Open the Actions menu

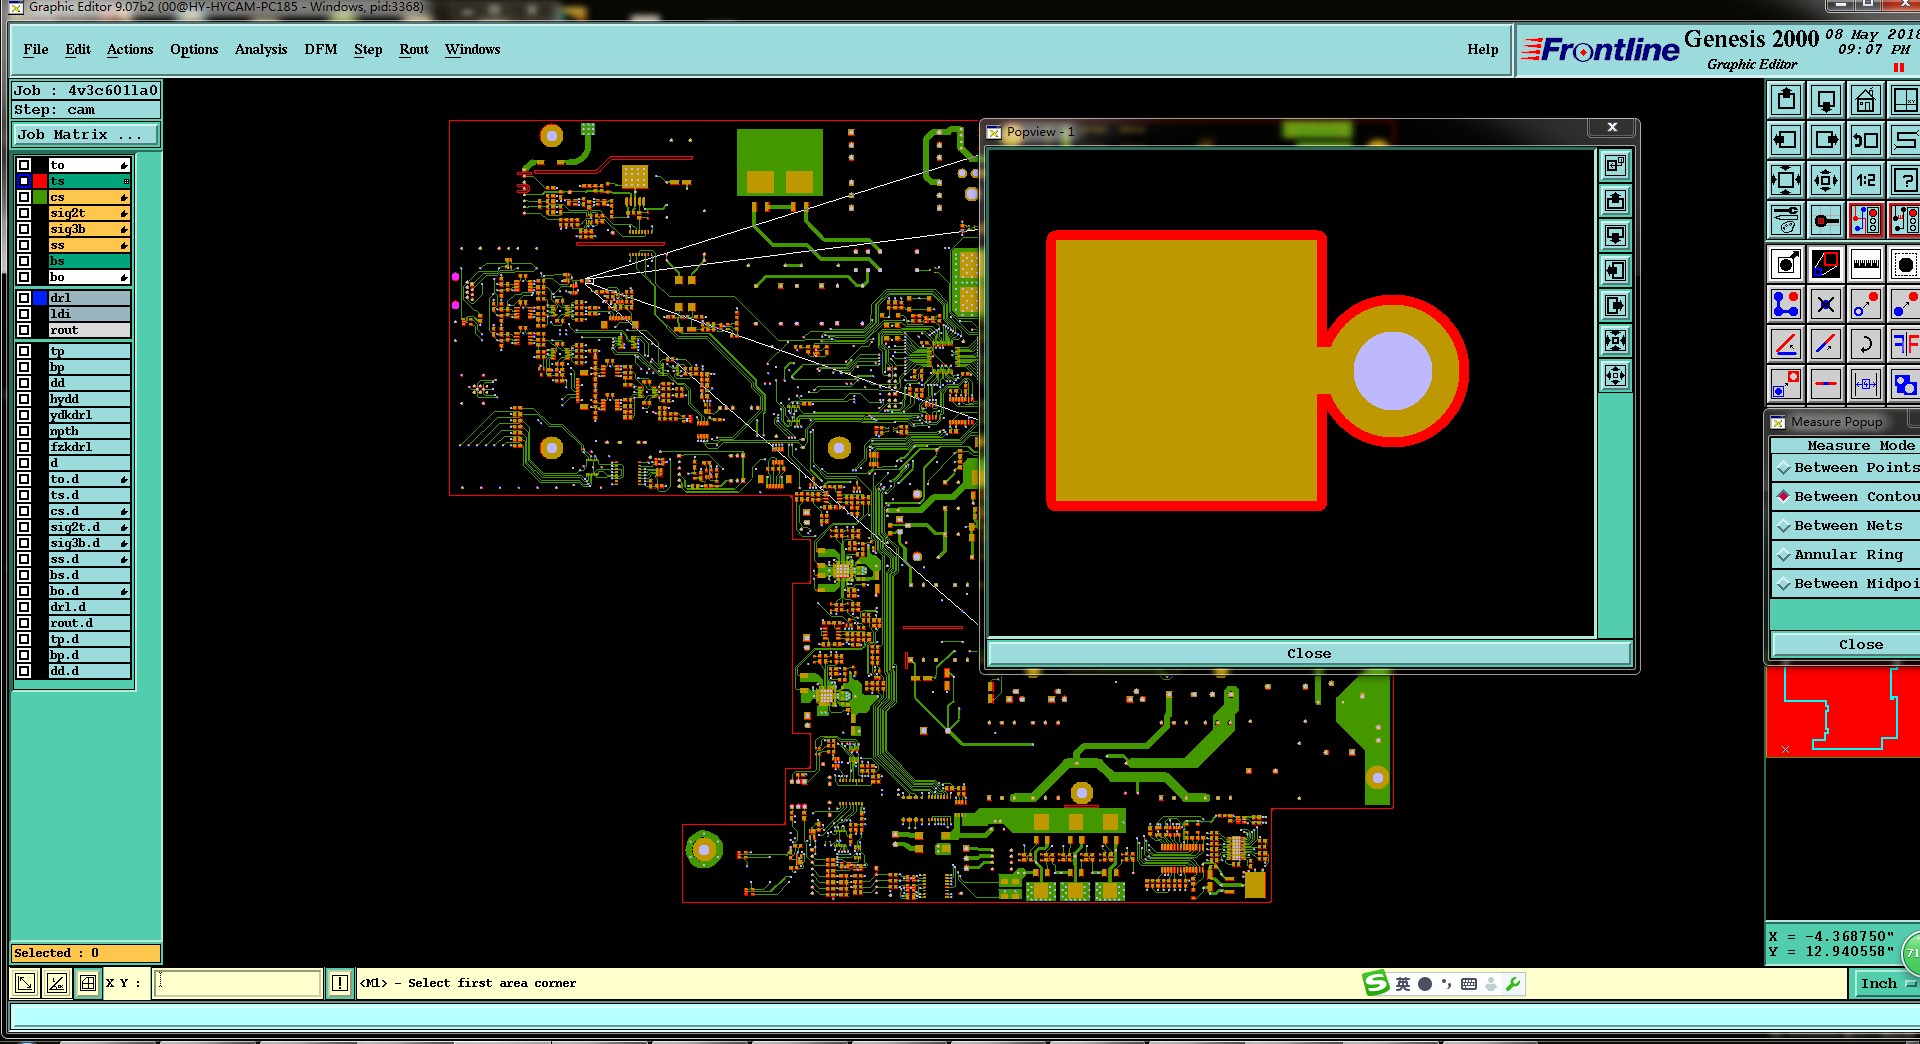click(130, 49)
